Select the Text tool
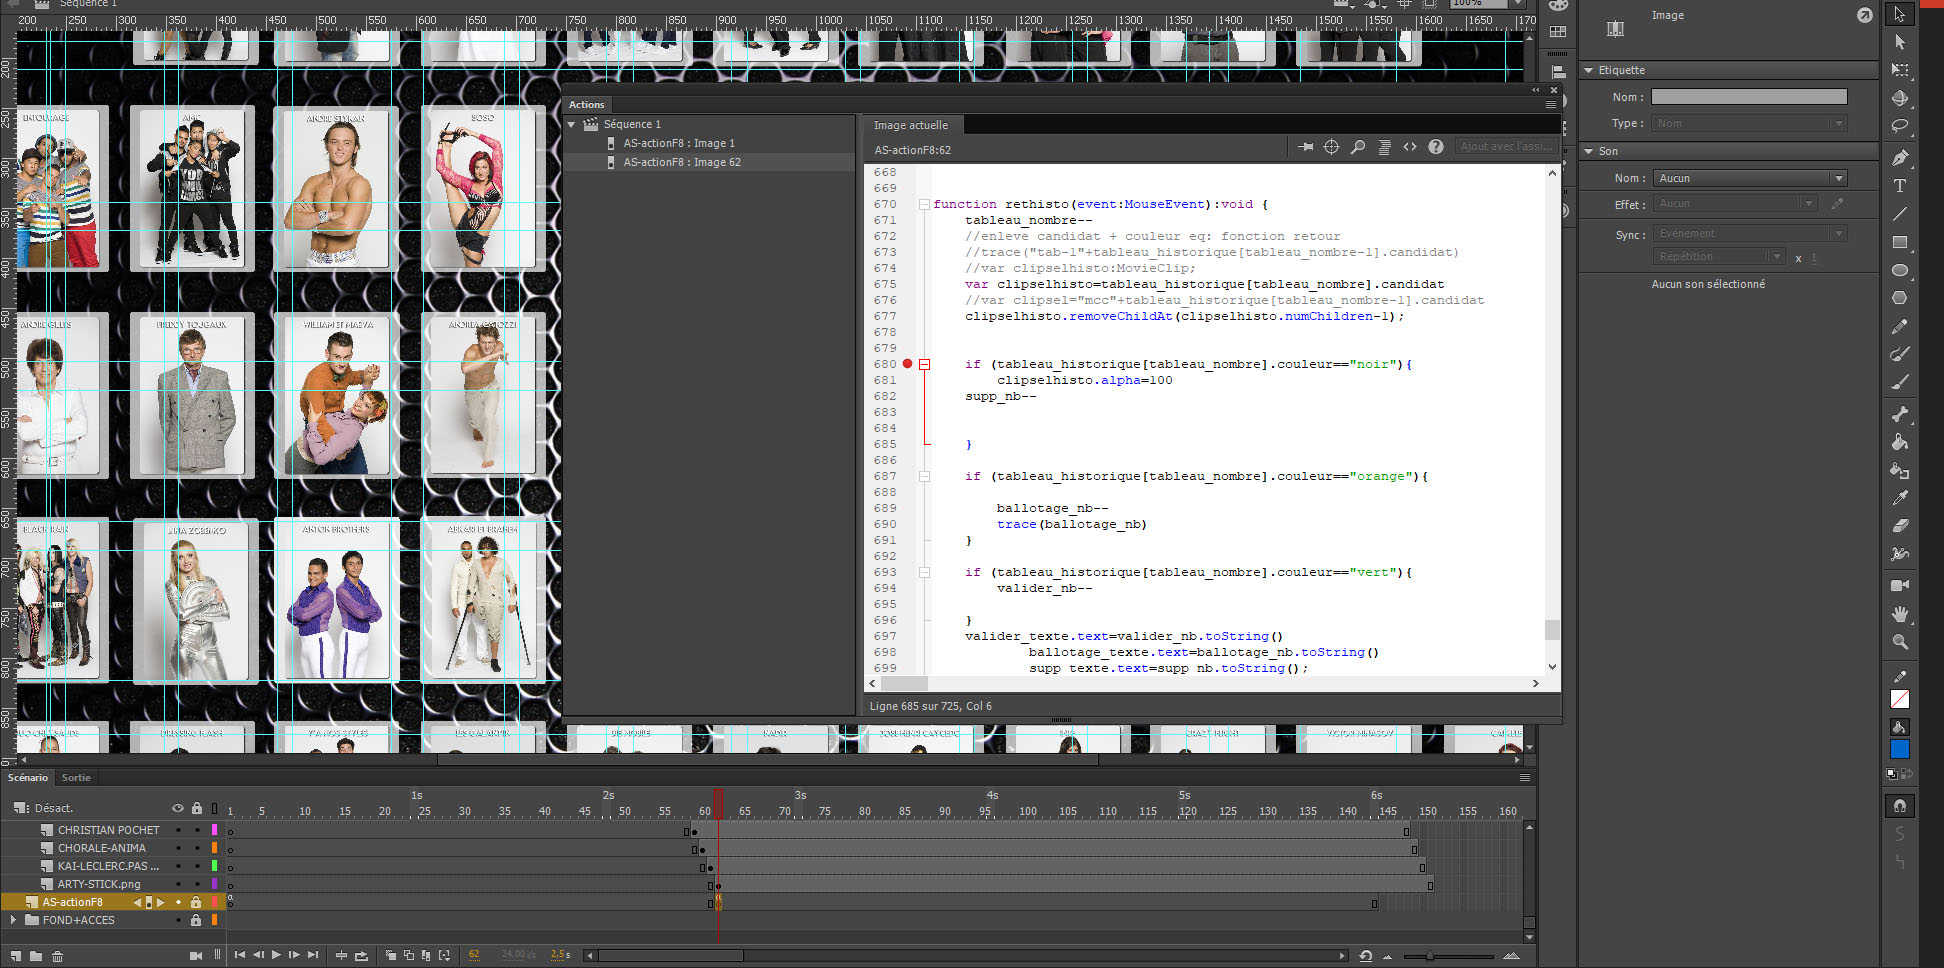This screenshot has height=968, width=1944. [x=1900, y=186]
